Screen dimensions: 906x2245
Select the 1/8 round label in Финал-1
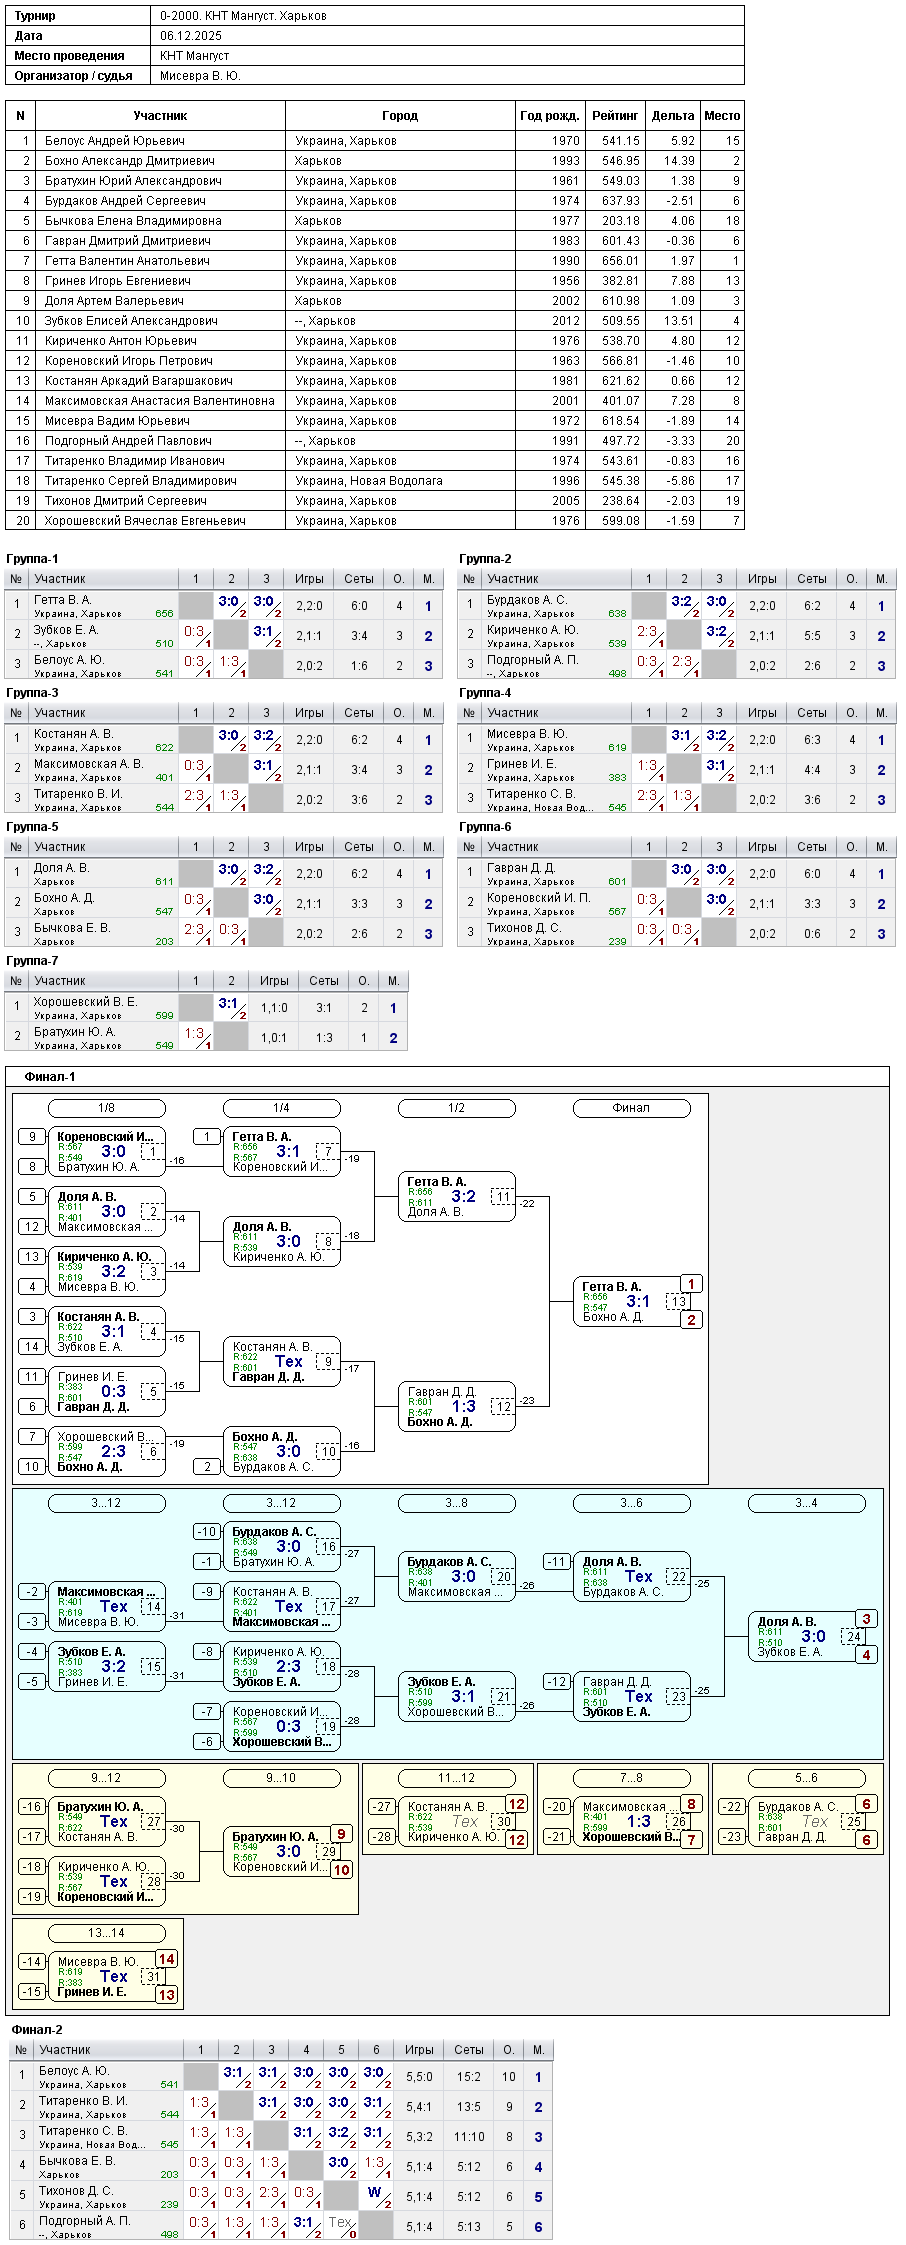[x=106, y=1108]
